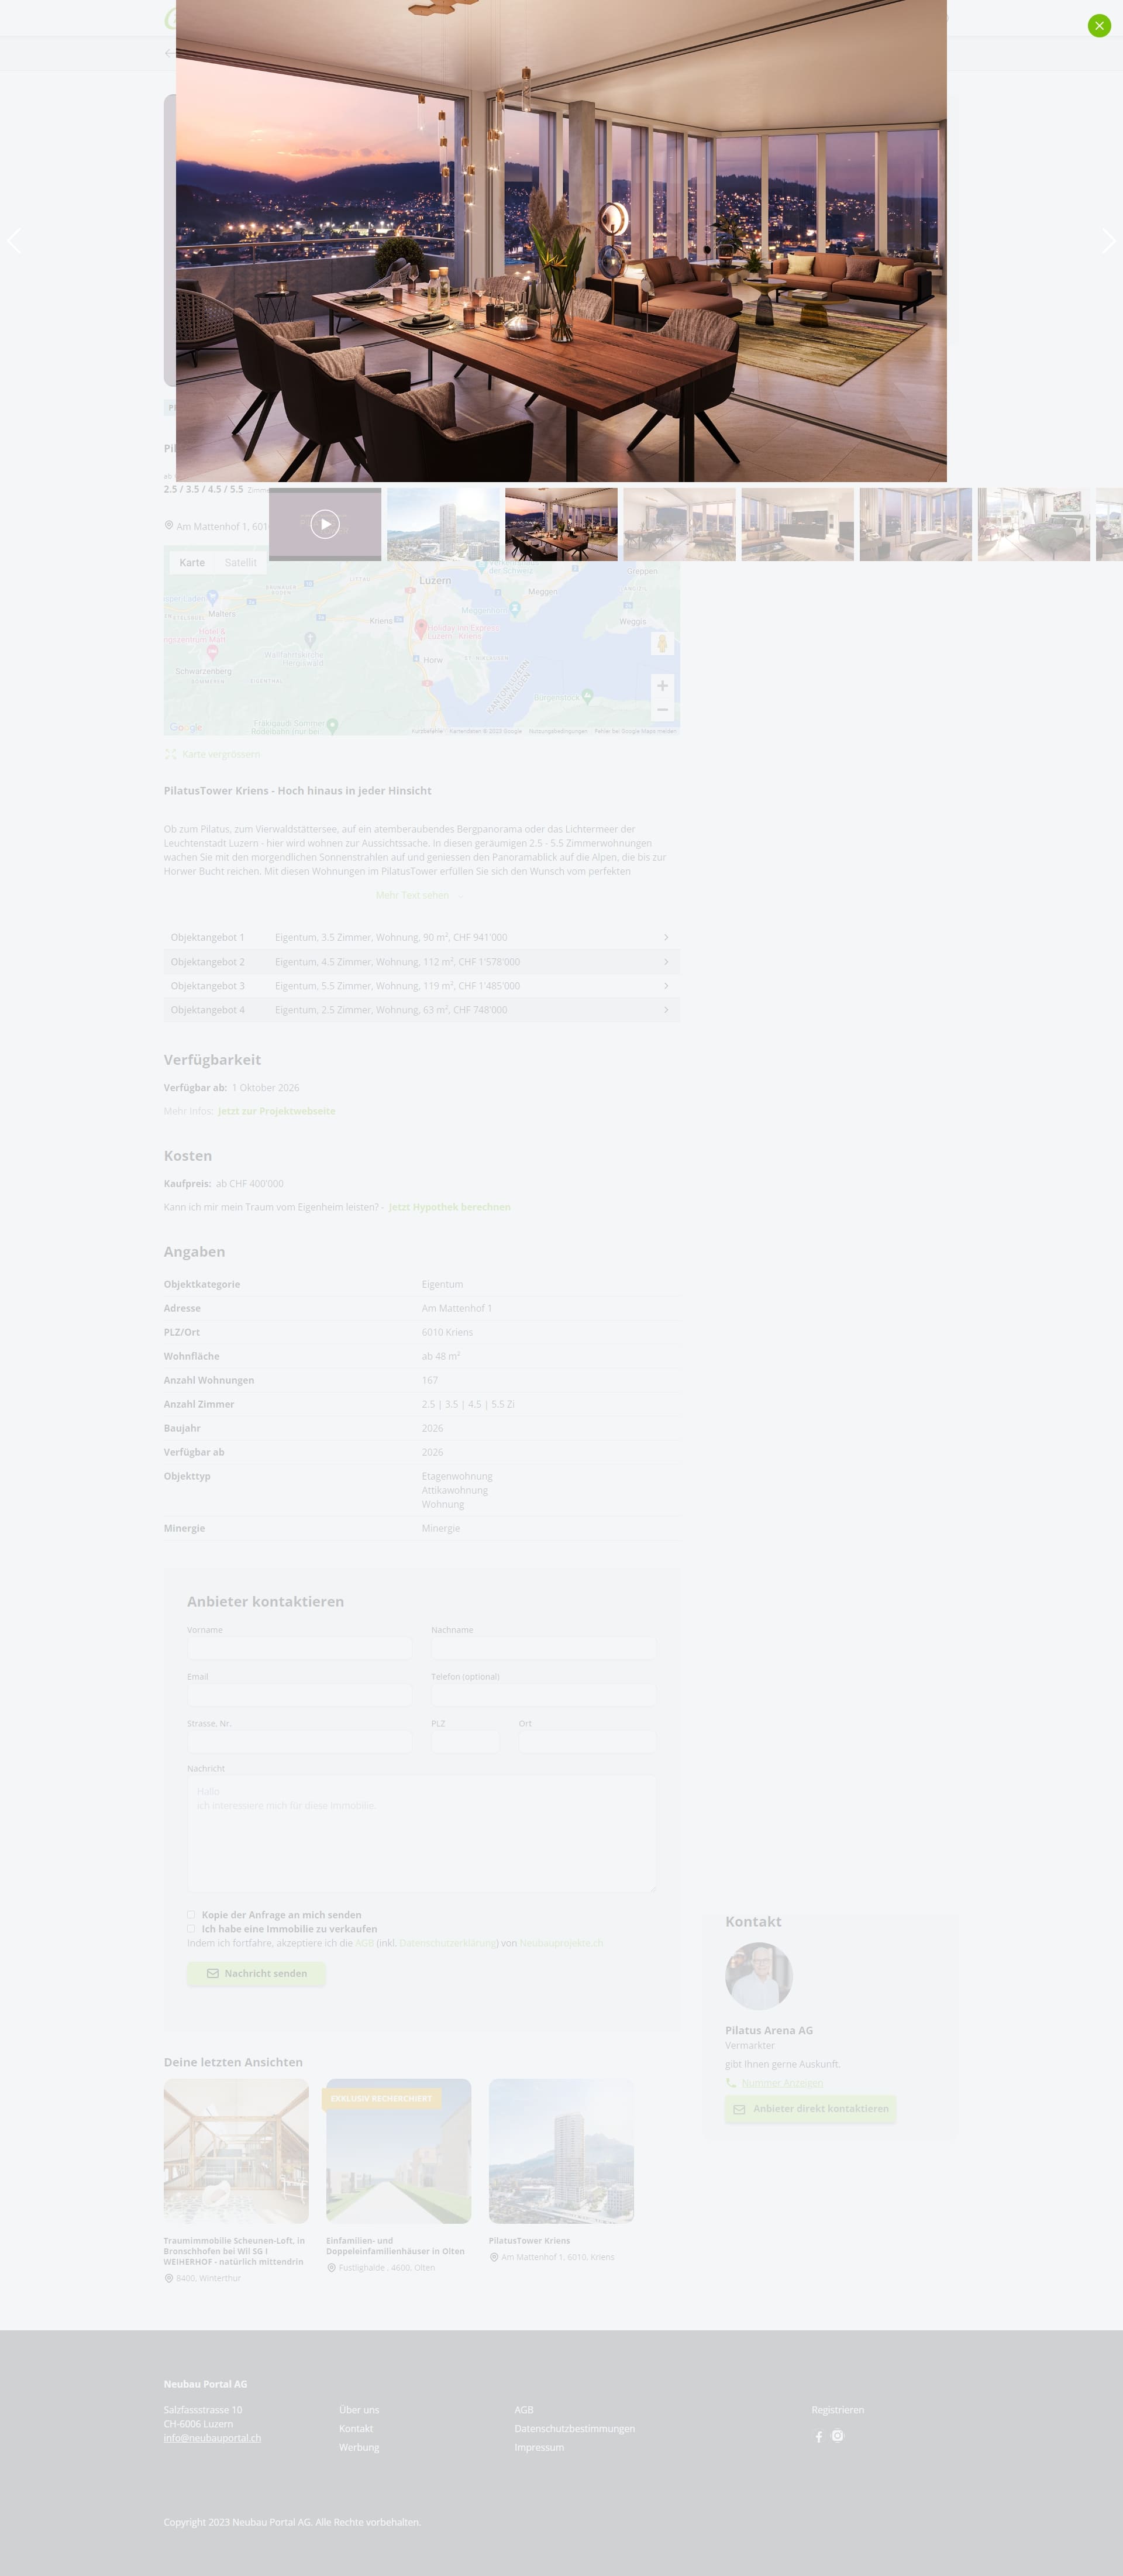Open the tower exterior thumbnail
The width and height of the screenshot is (1123, 2576).
pos(443,524)
